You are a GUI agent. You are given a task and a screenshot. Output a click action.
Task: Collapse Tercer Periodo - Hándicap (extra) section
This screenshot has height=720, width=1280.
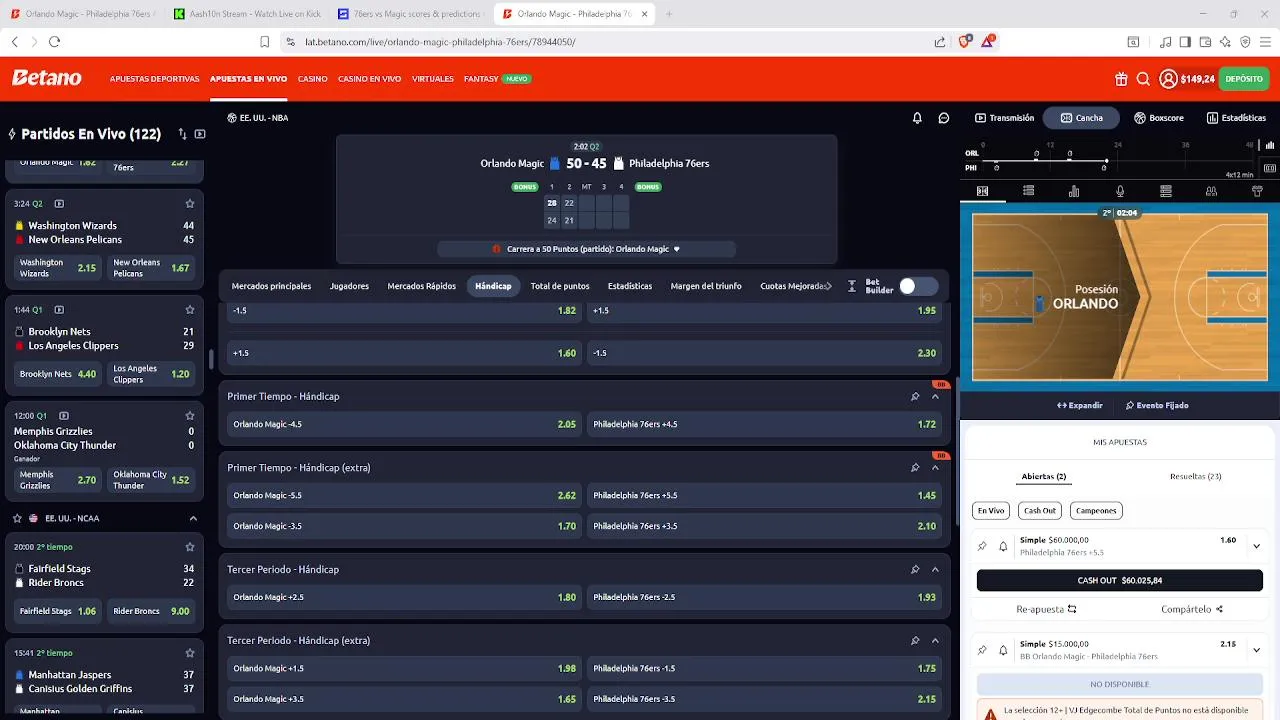[x=935, y=641]
